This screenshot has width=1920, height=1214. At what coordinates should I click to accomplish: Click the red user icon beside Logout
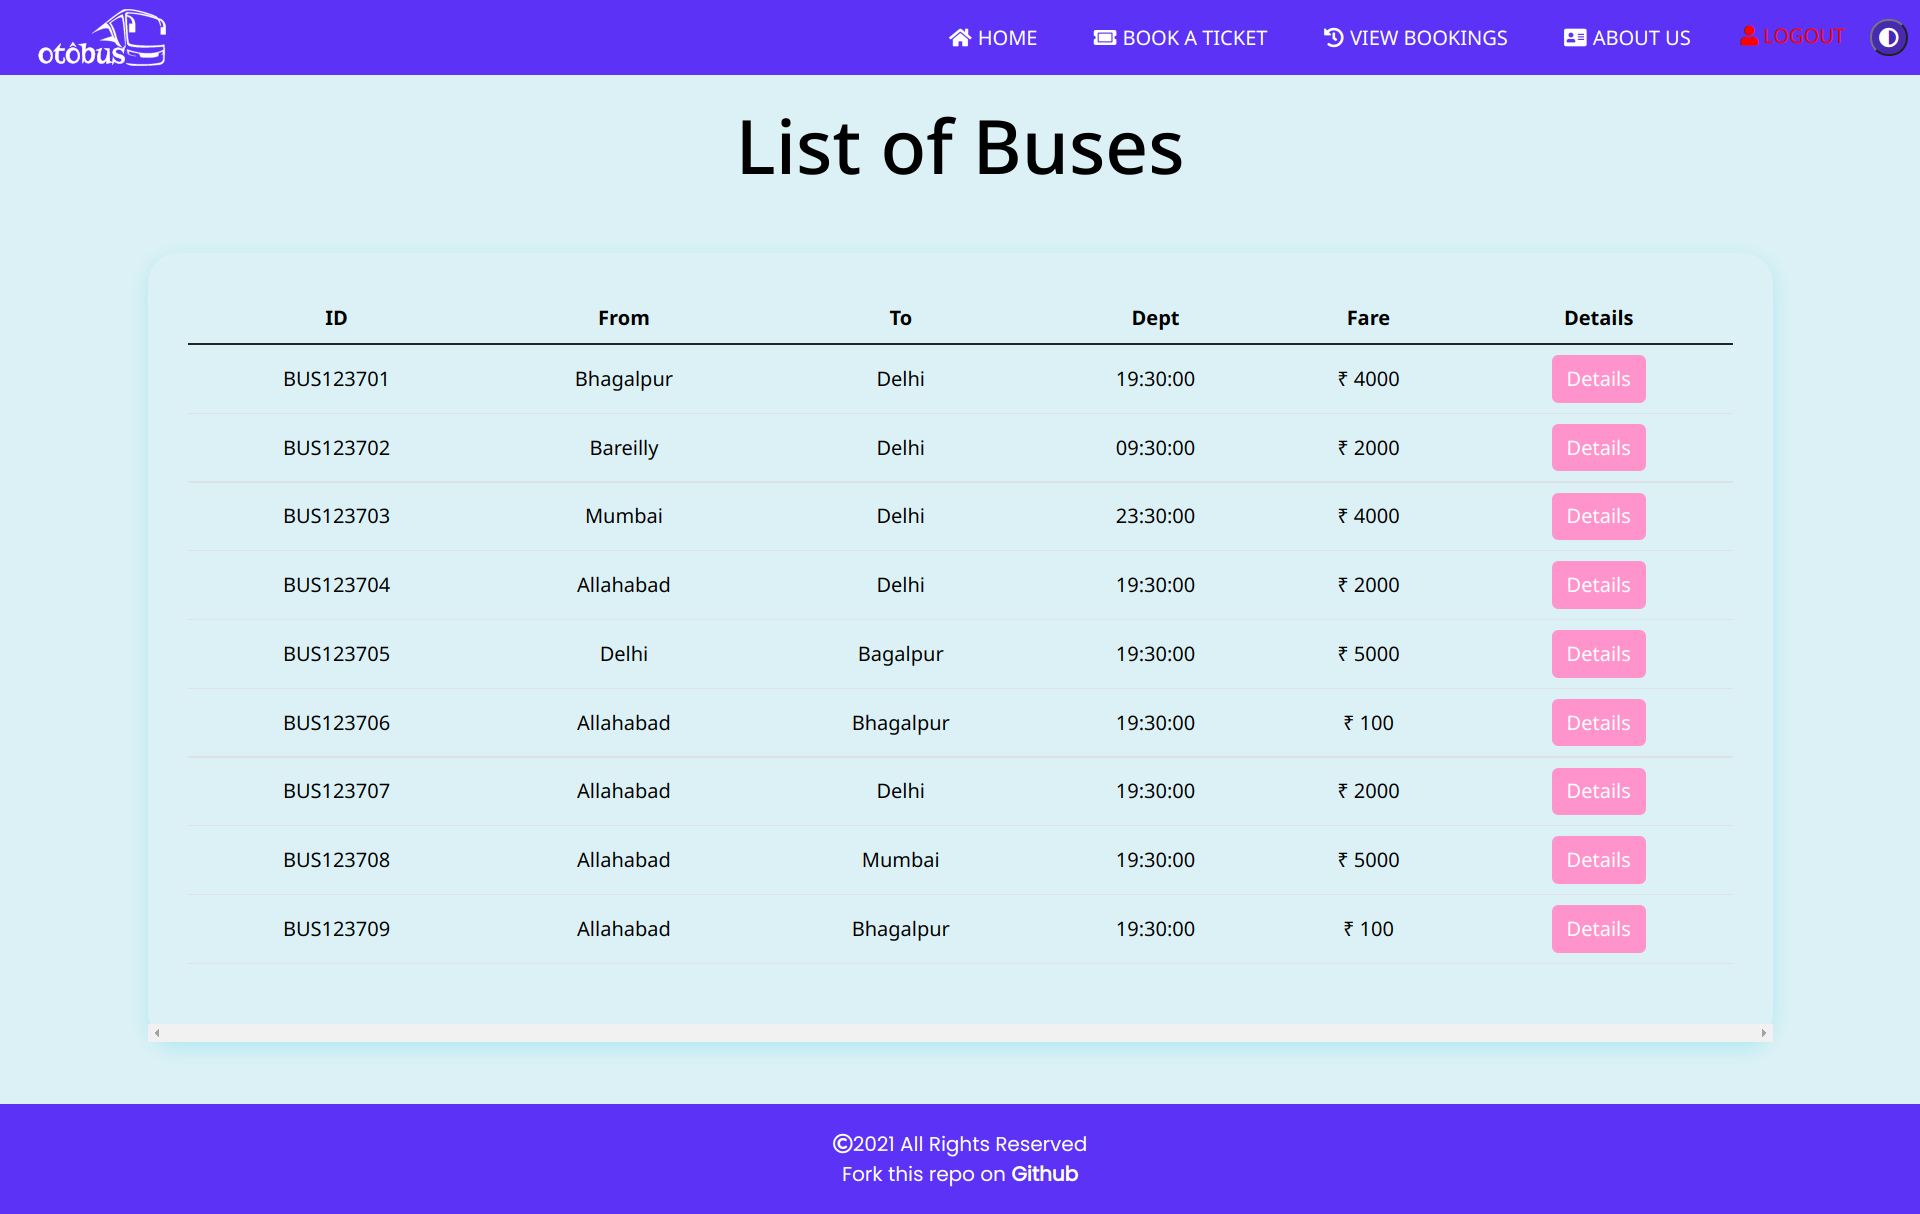click(1749, 36)
